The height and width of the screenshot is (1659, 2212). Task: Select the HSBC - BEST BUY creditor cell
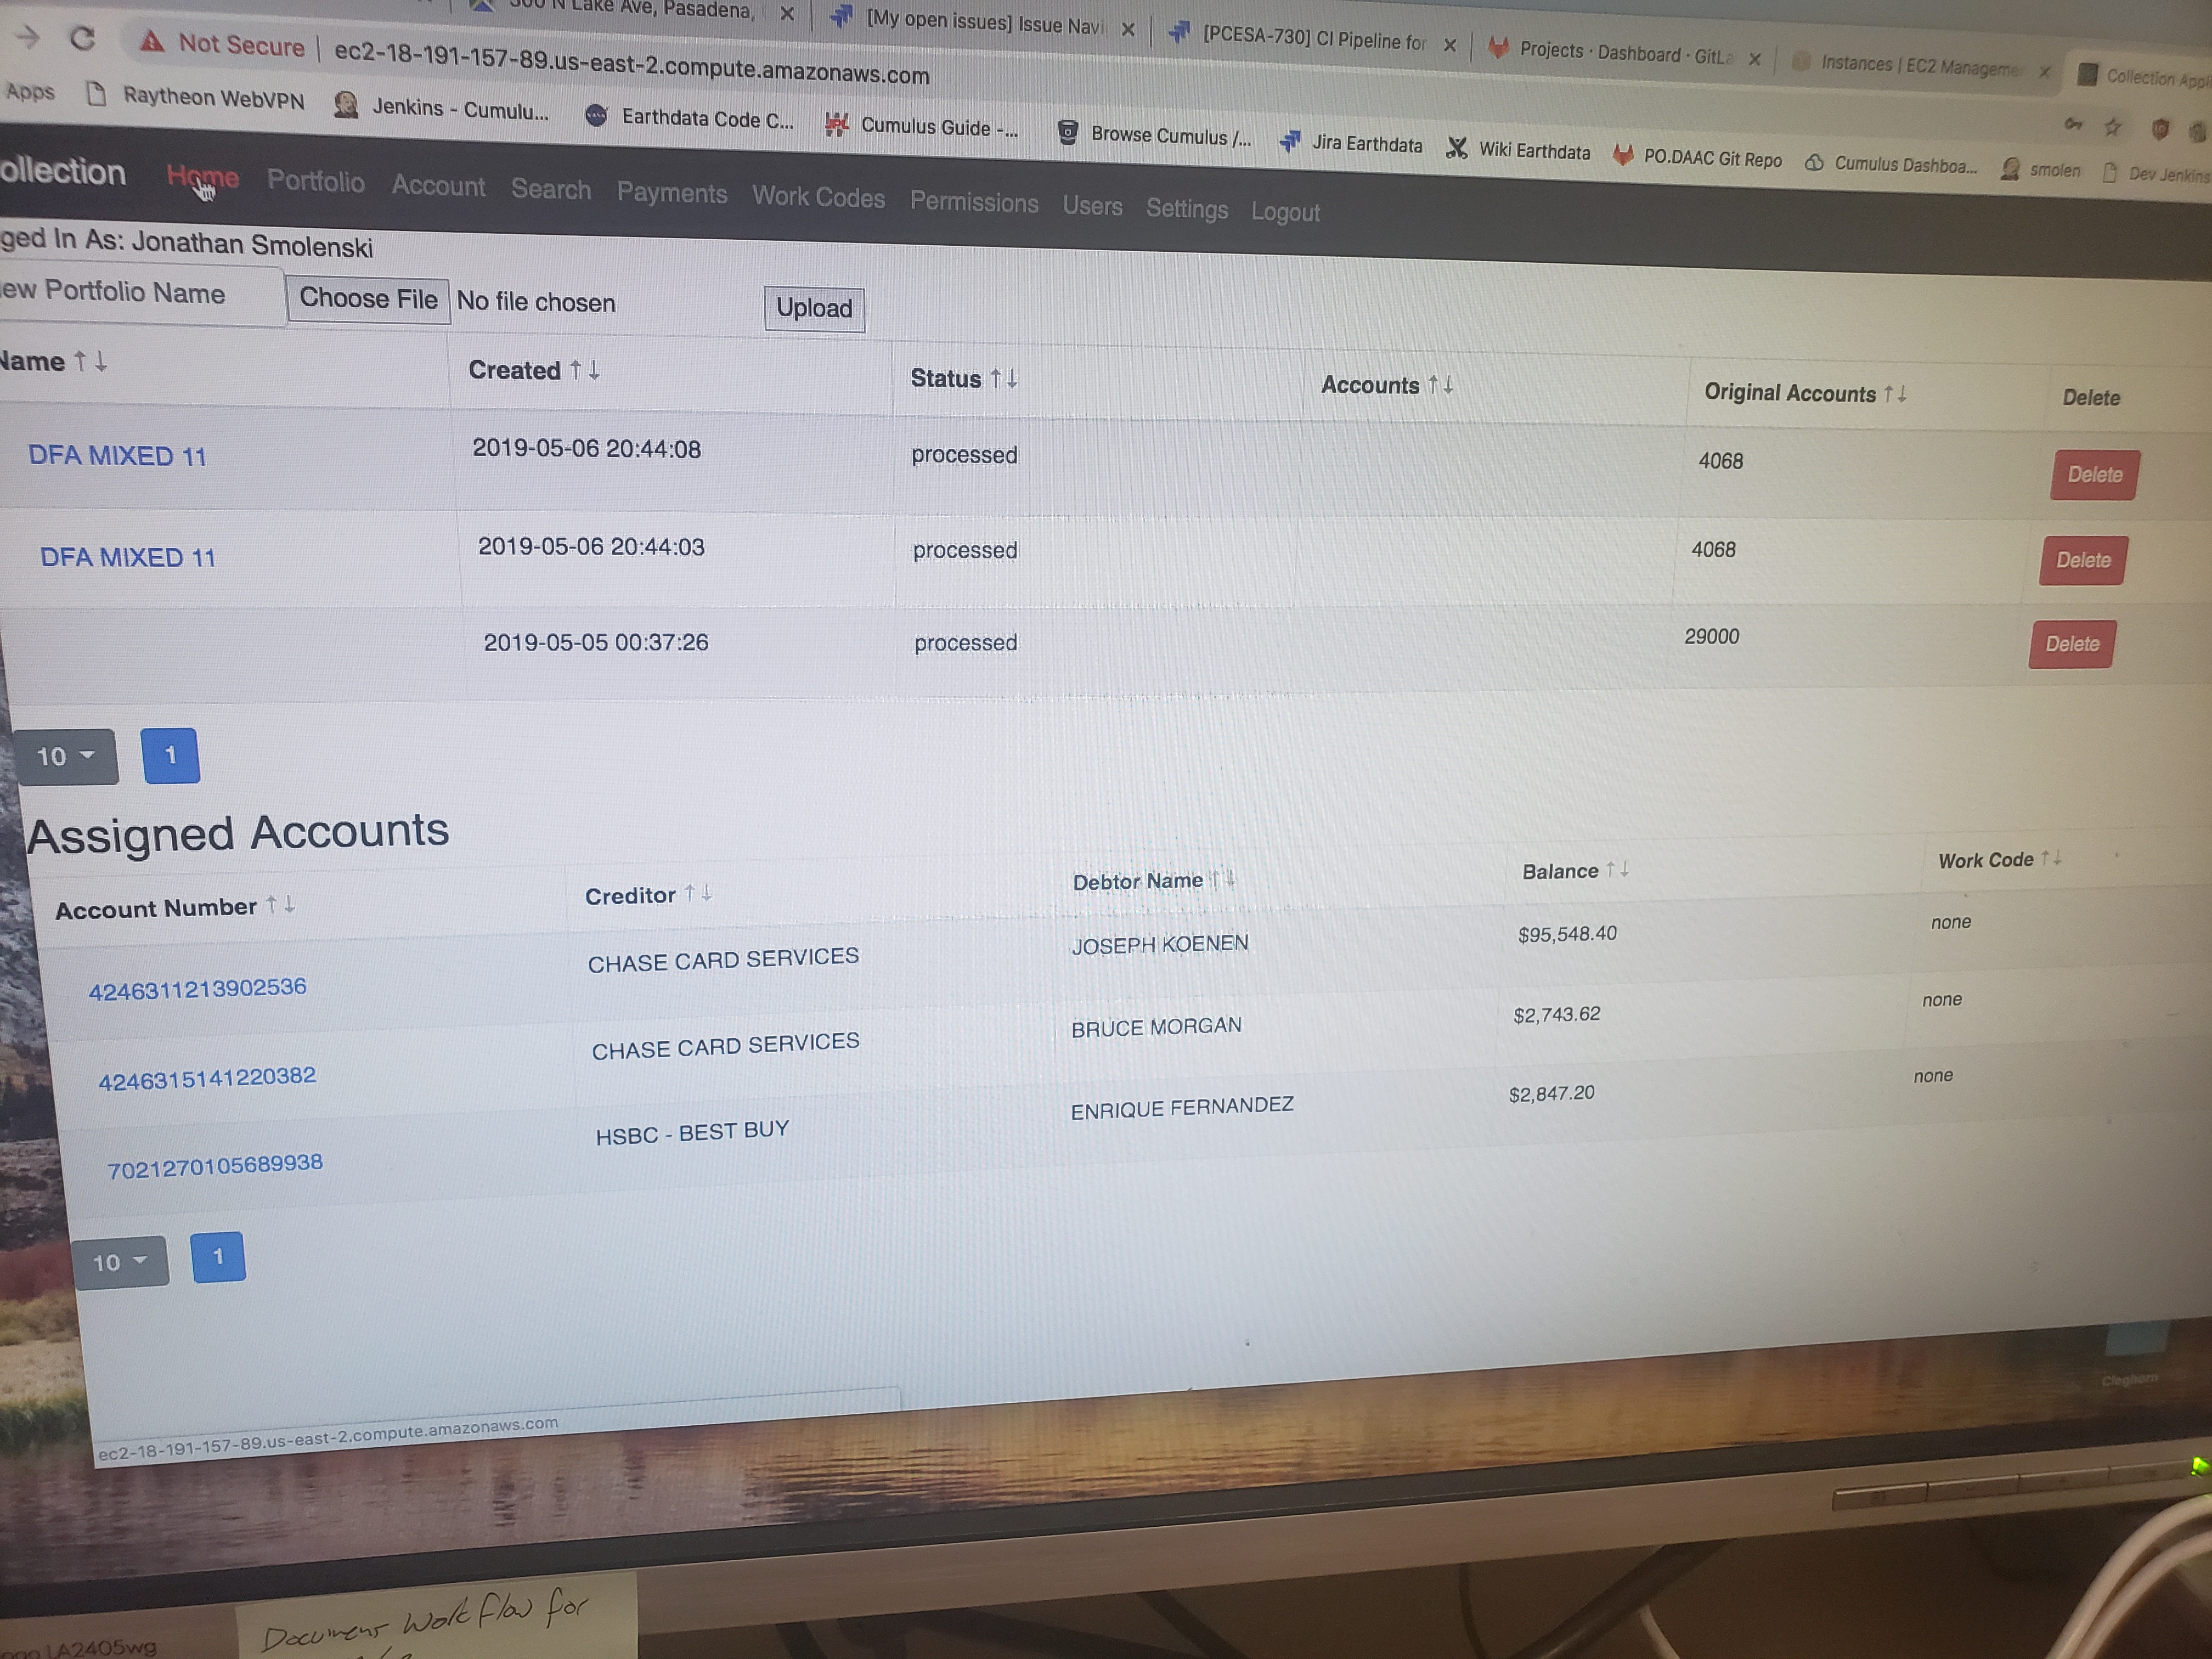point(692,1133)
